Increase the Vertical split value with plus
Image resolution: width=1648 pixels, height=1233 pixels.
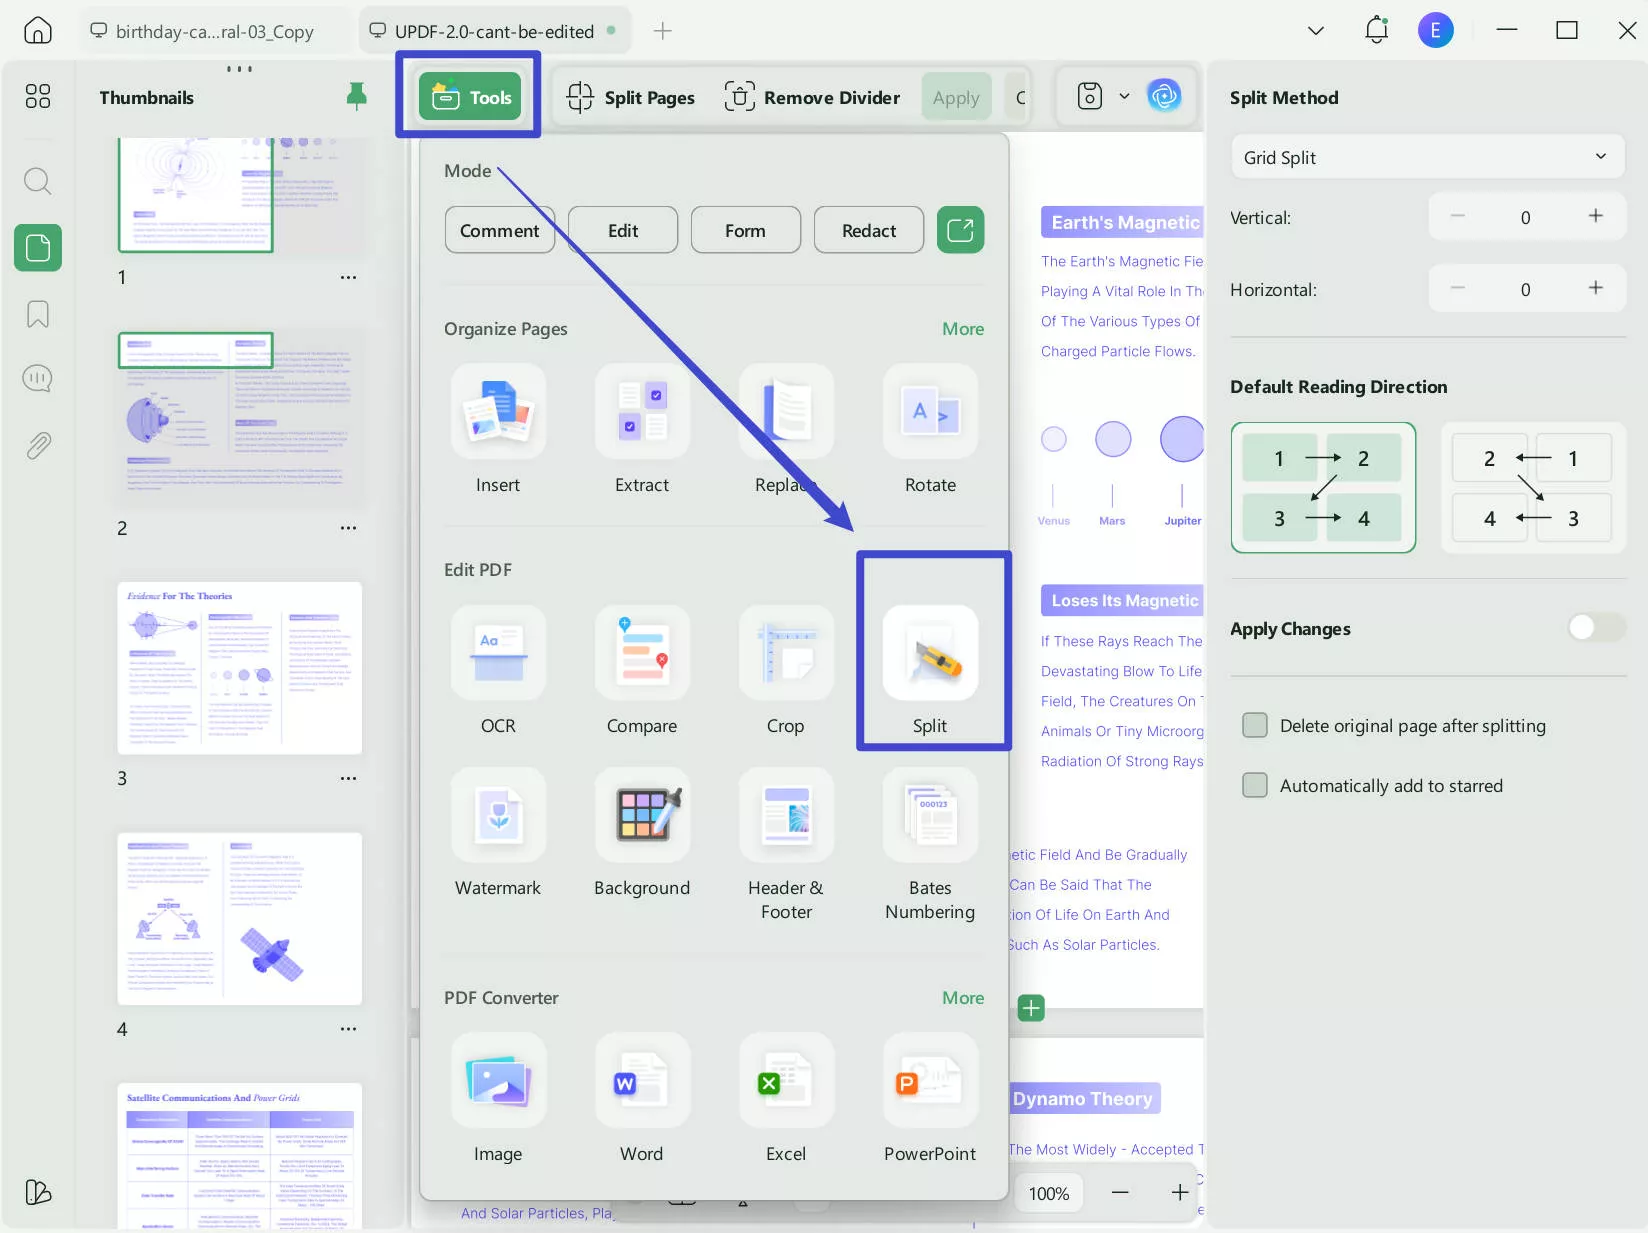coord(1596,216)
